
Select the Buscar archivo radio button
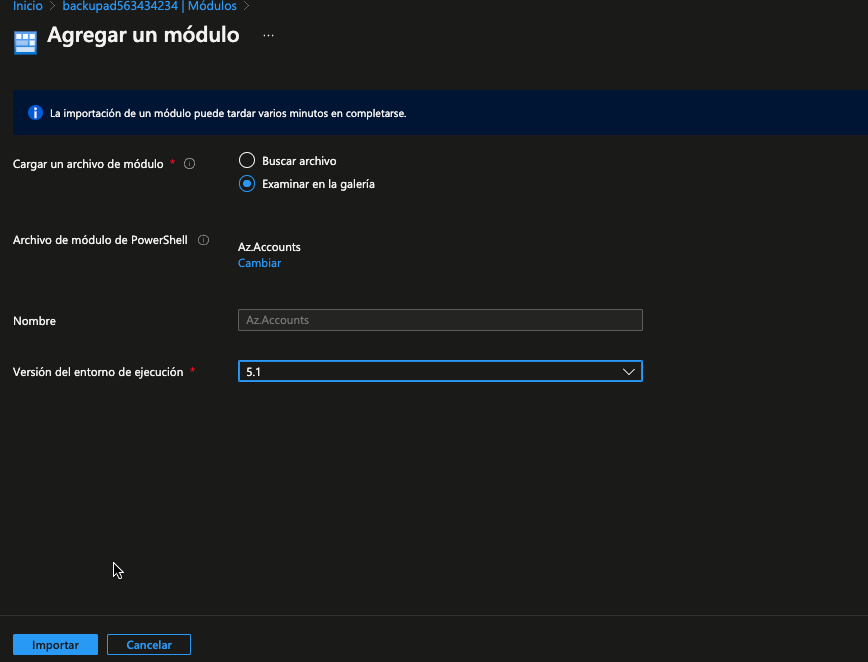tap(247, 160)
